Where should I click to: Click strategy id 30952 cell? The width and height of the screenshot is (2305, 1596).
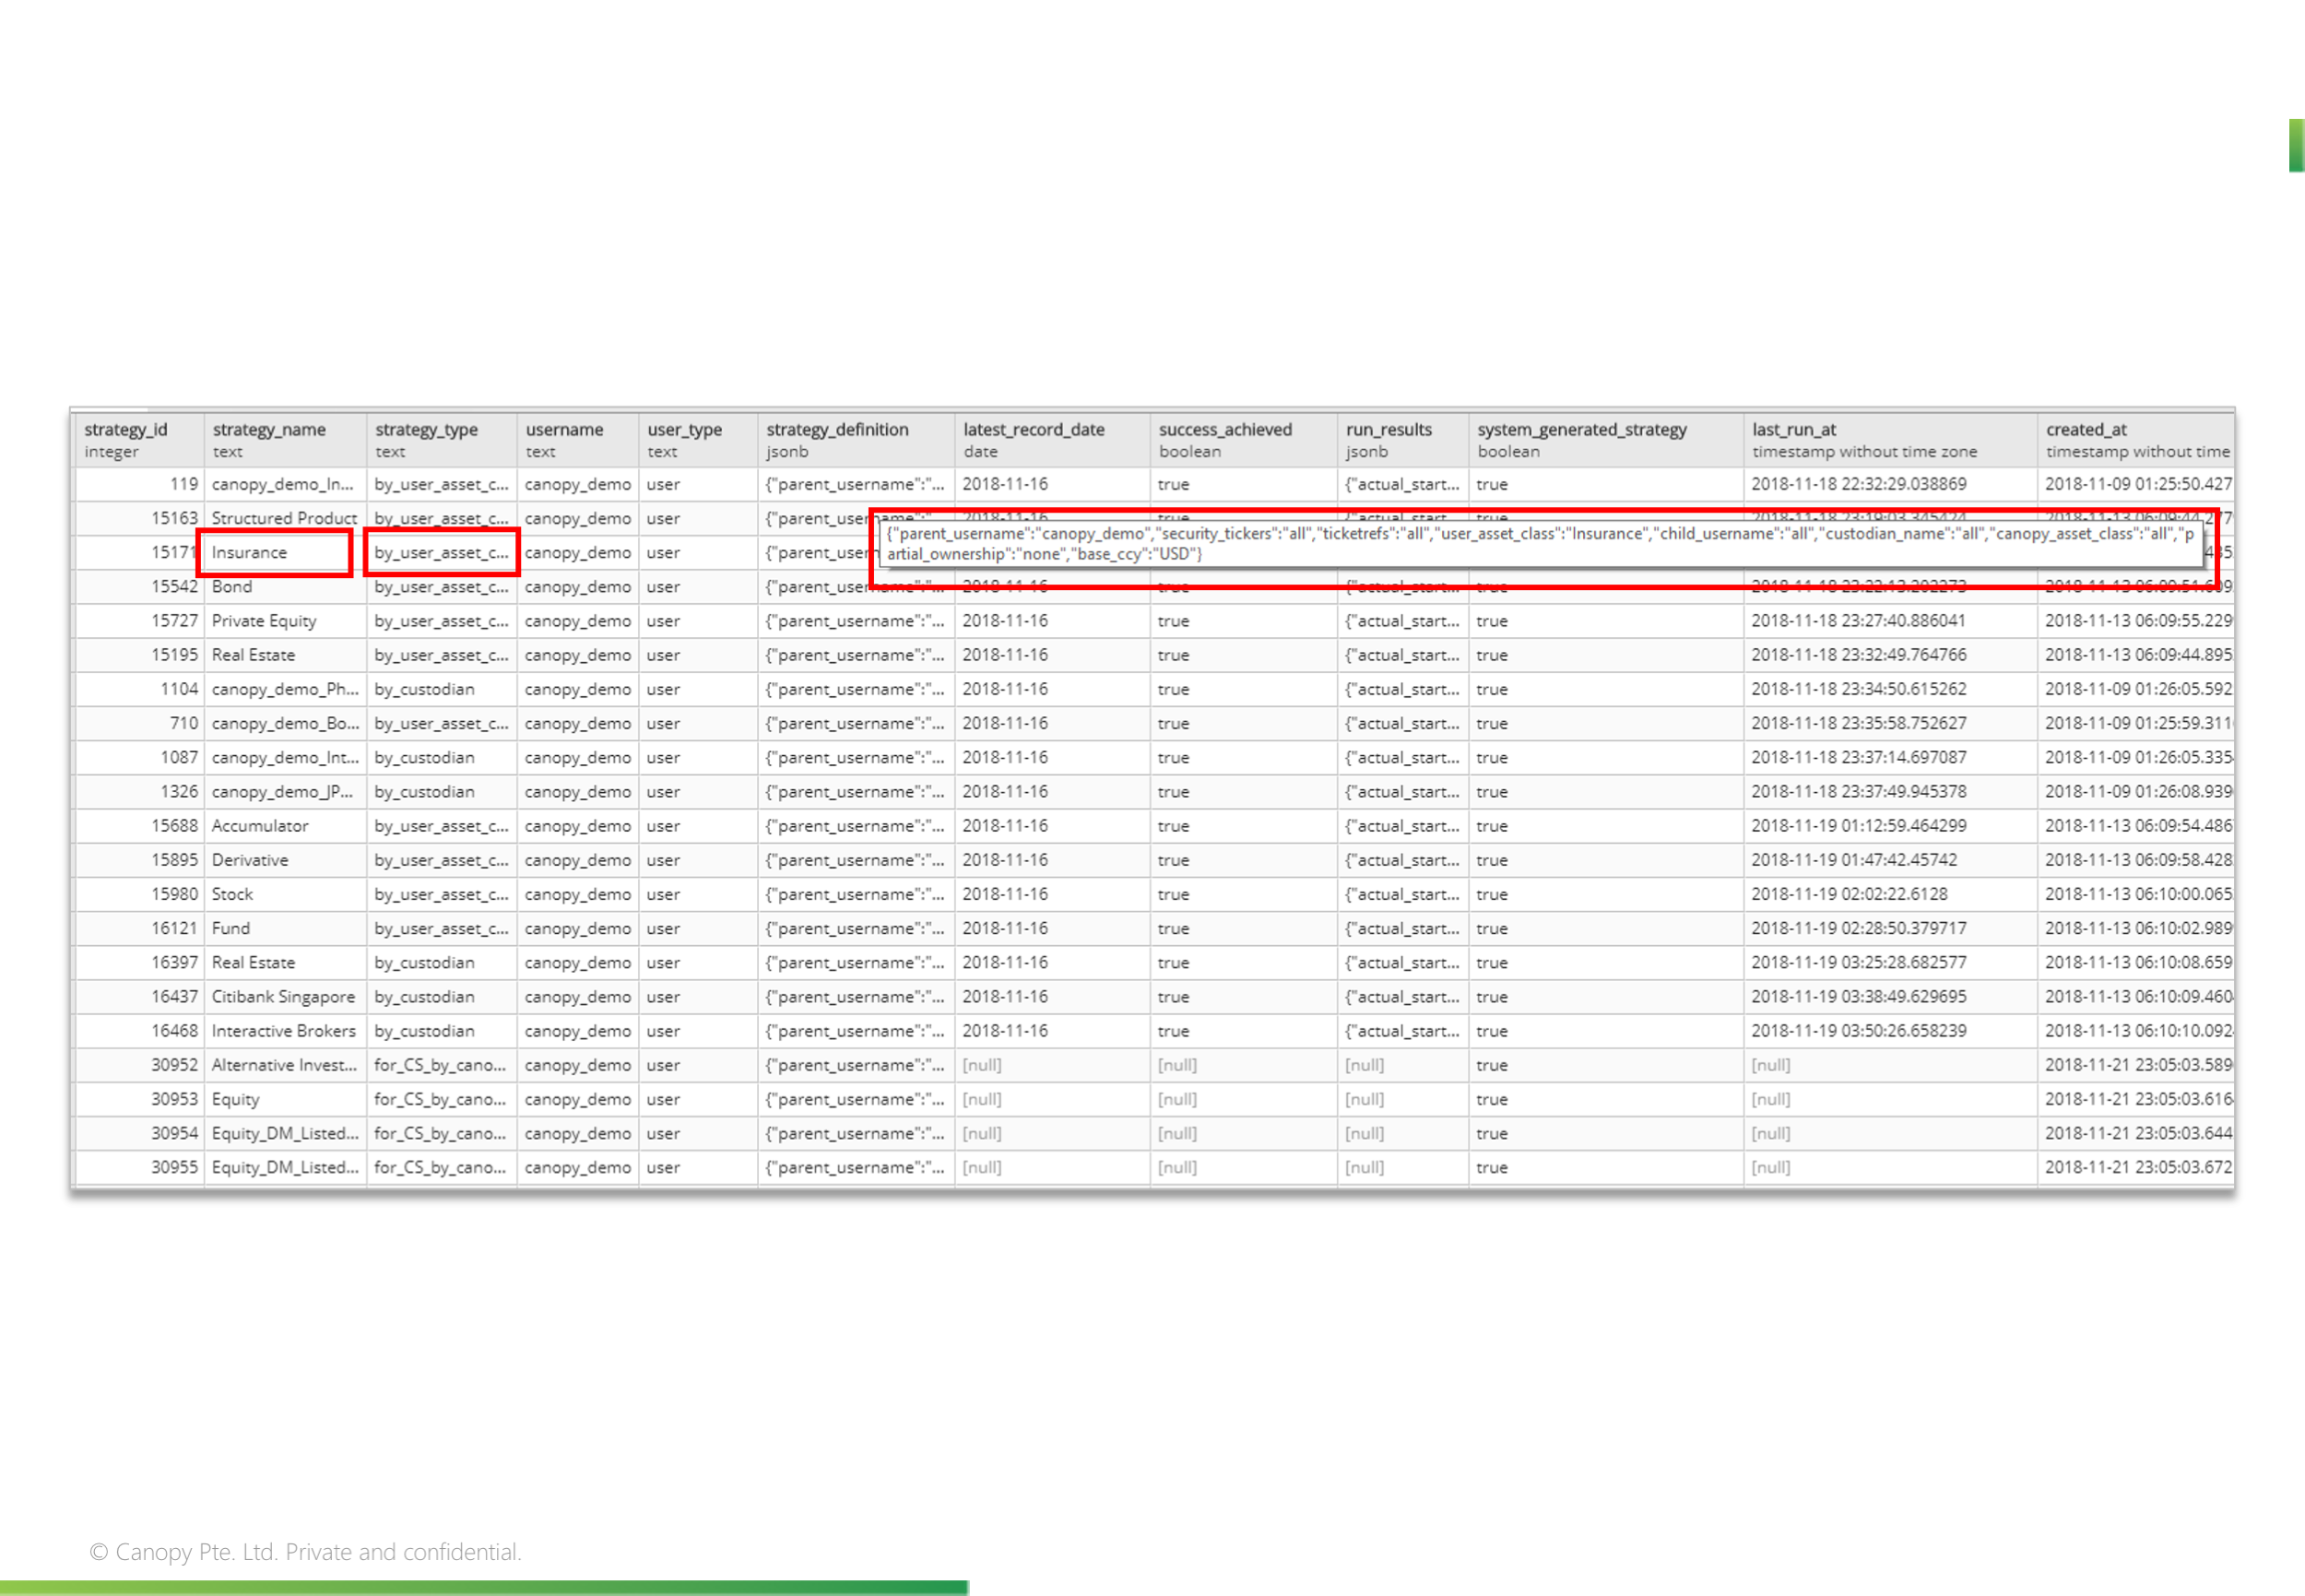(x=174, y=1065)
